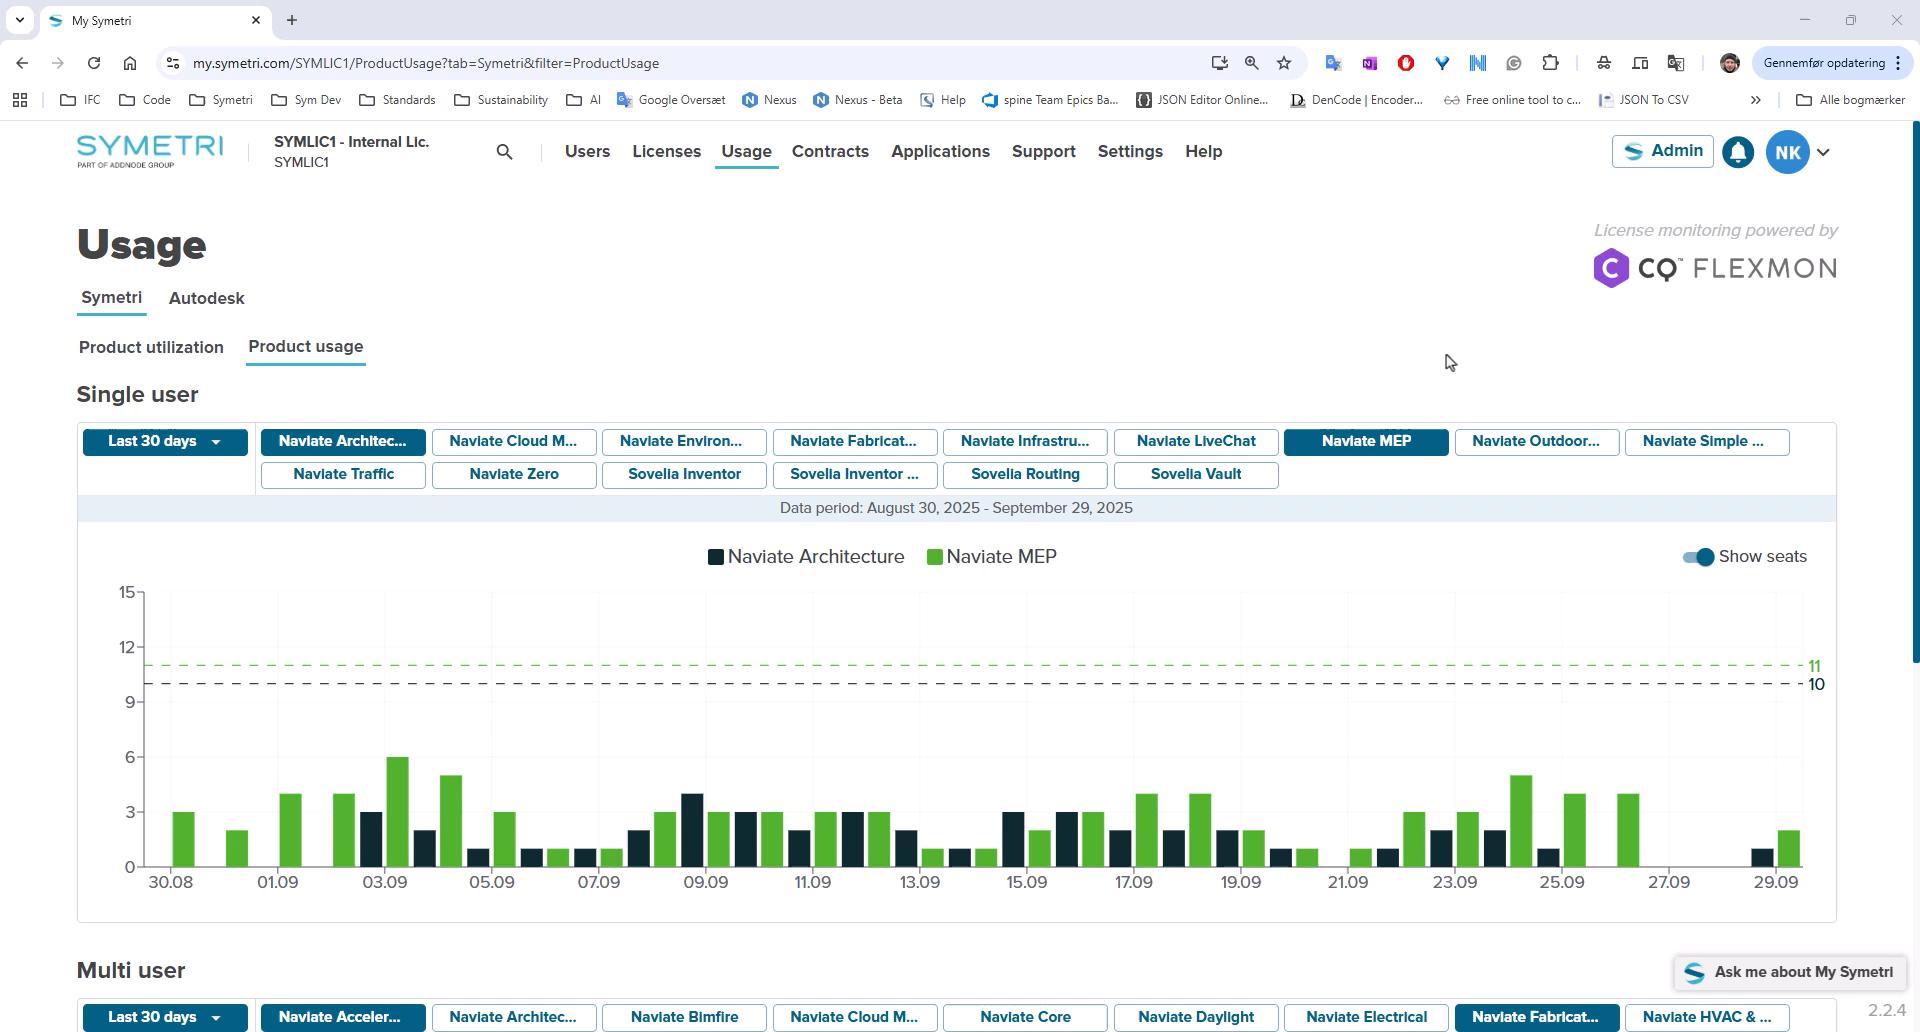Deselect Naviate MEP product filter
The height and width of the screenshot is (1032, 1920).
(1366, 442)
